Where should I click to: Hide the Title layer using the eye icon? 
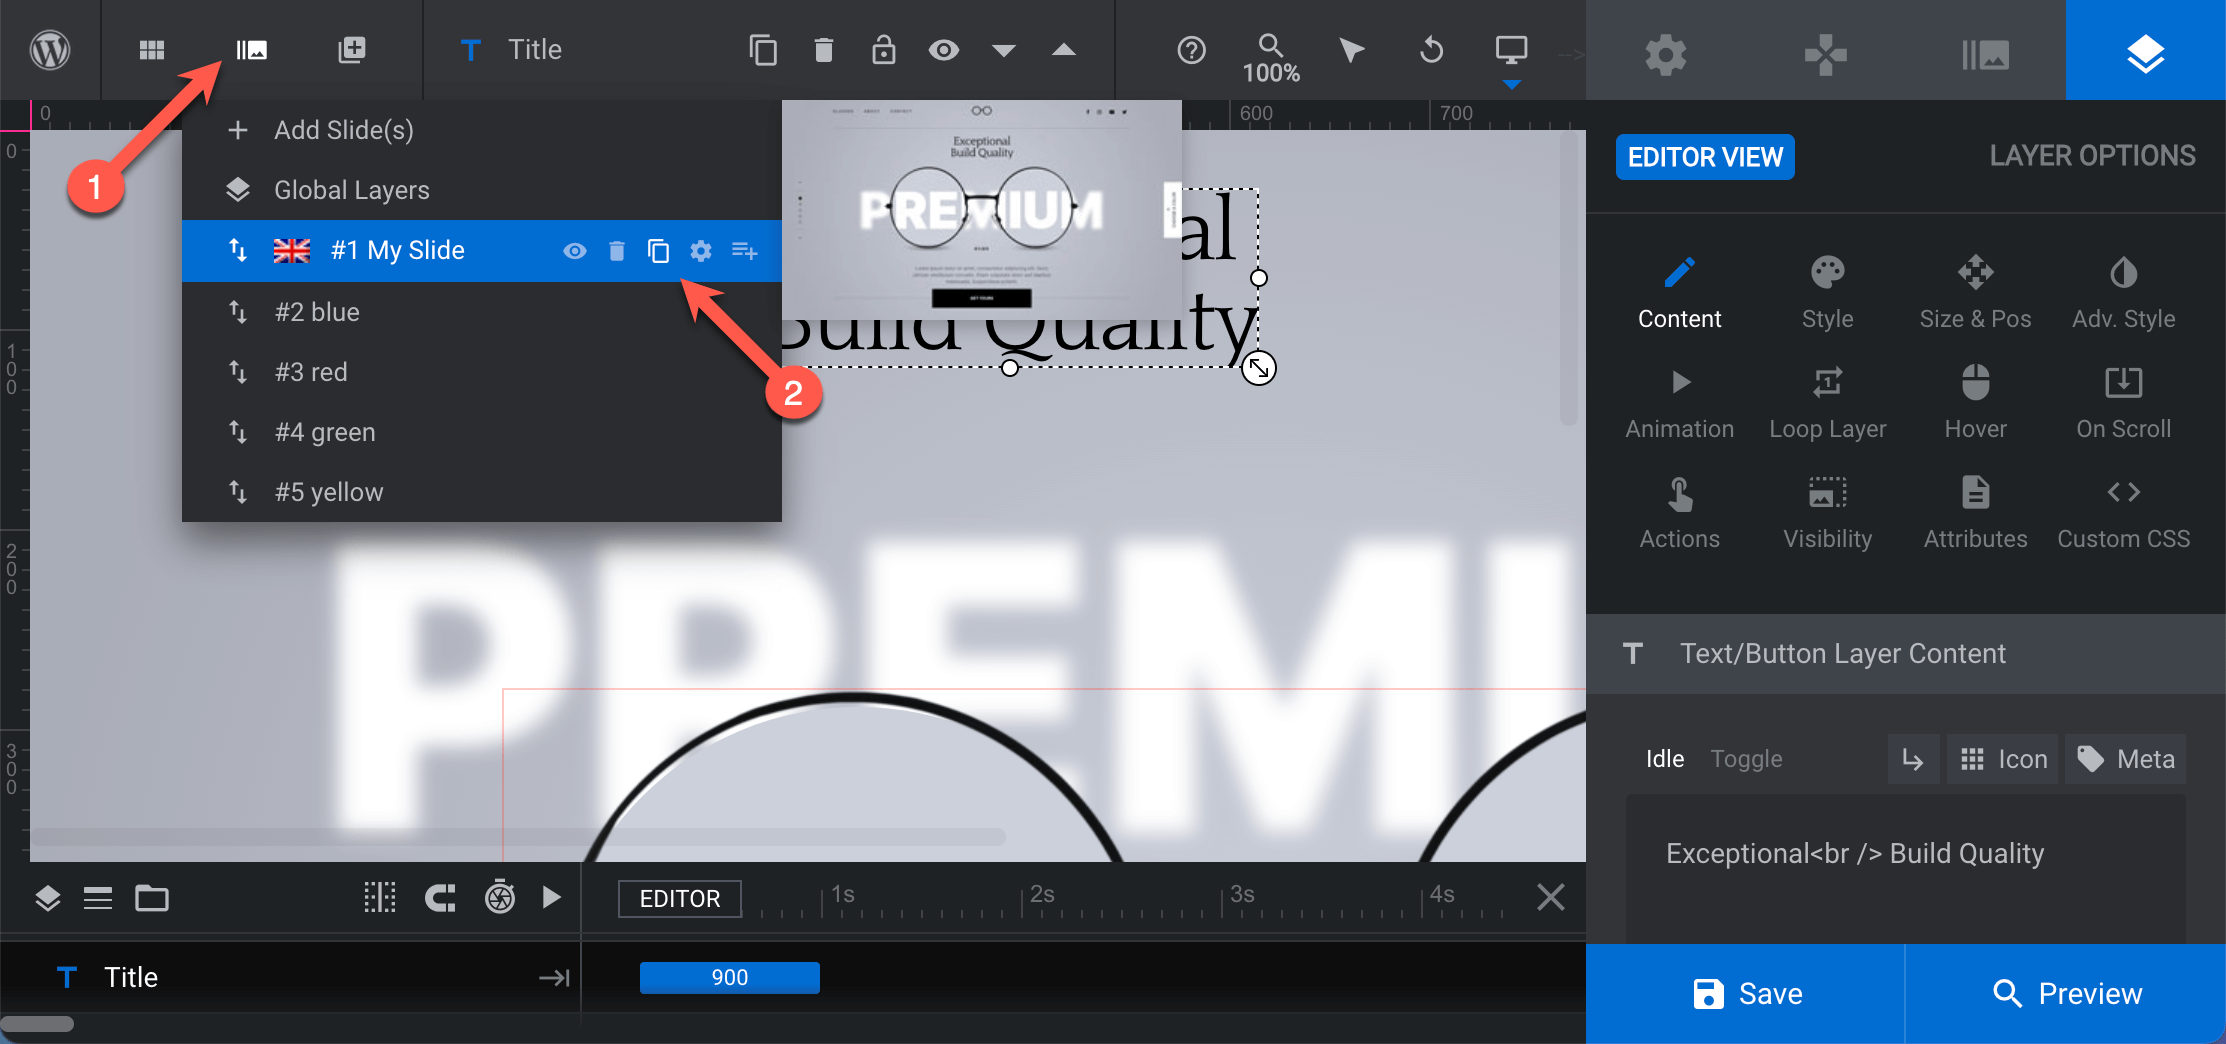[943, 49]
